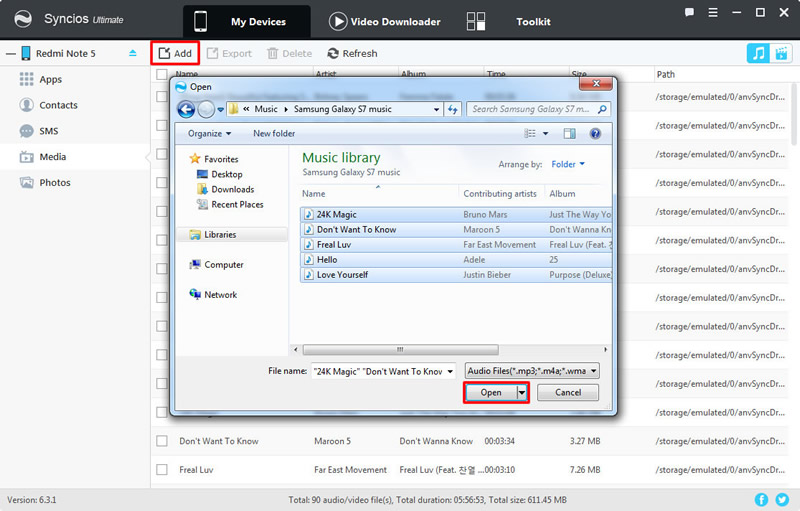Expand the File name history dropdown
800x511 pixels.
coord(450,372)
